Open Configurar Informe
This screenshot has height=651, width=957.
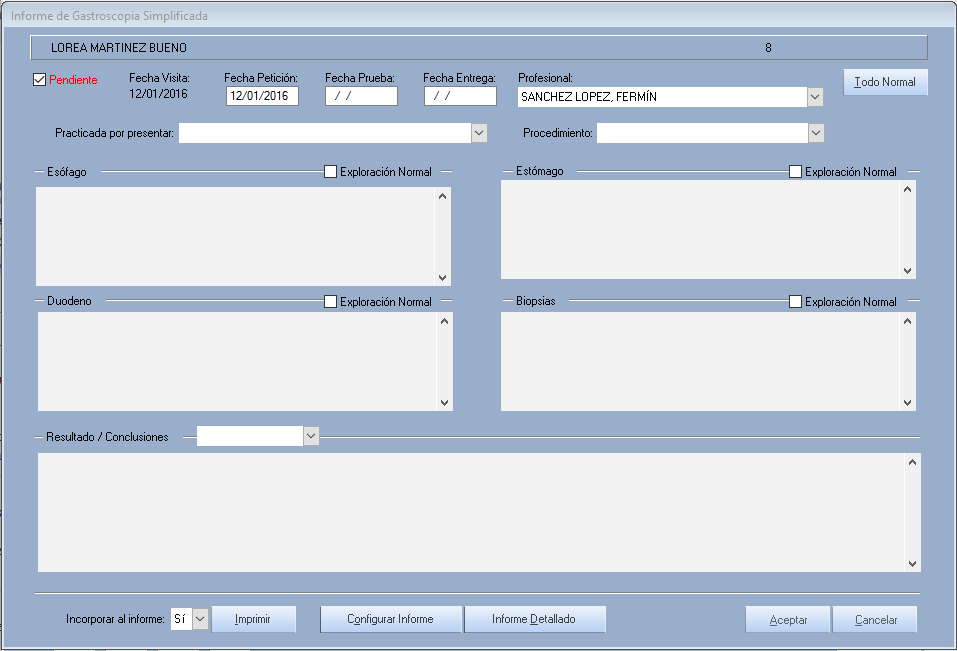click(x=390, y=619)
